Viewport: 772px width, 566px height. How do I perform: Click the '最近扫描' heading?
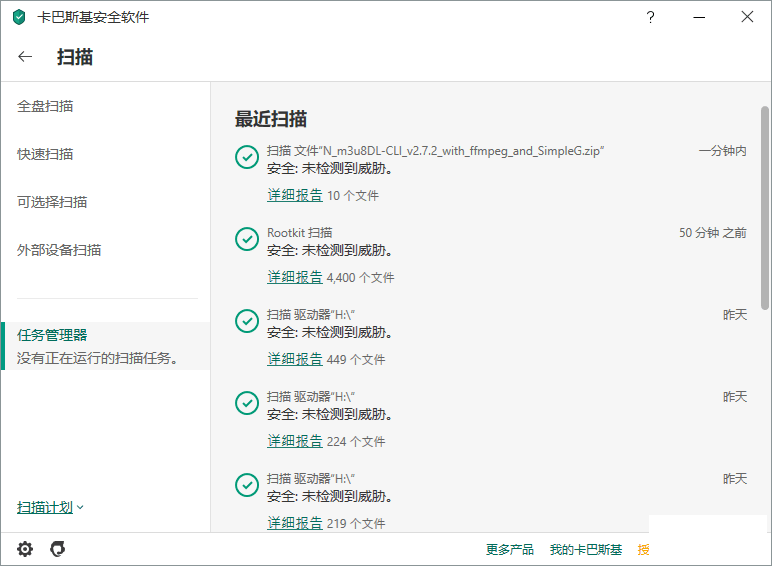tap(271, 119)
